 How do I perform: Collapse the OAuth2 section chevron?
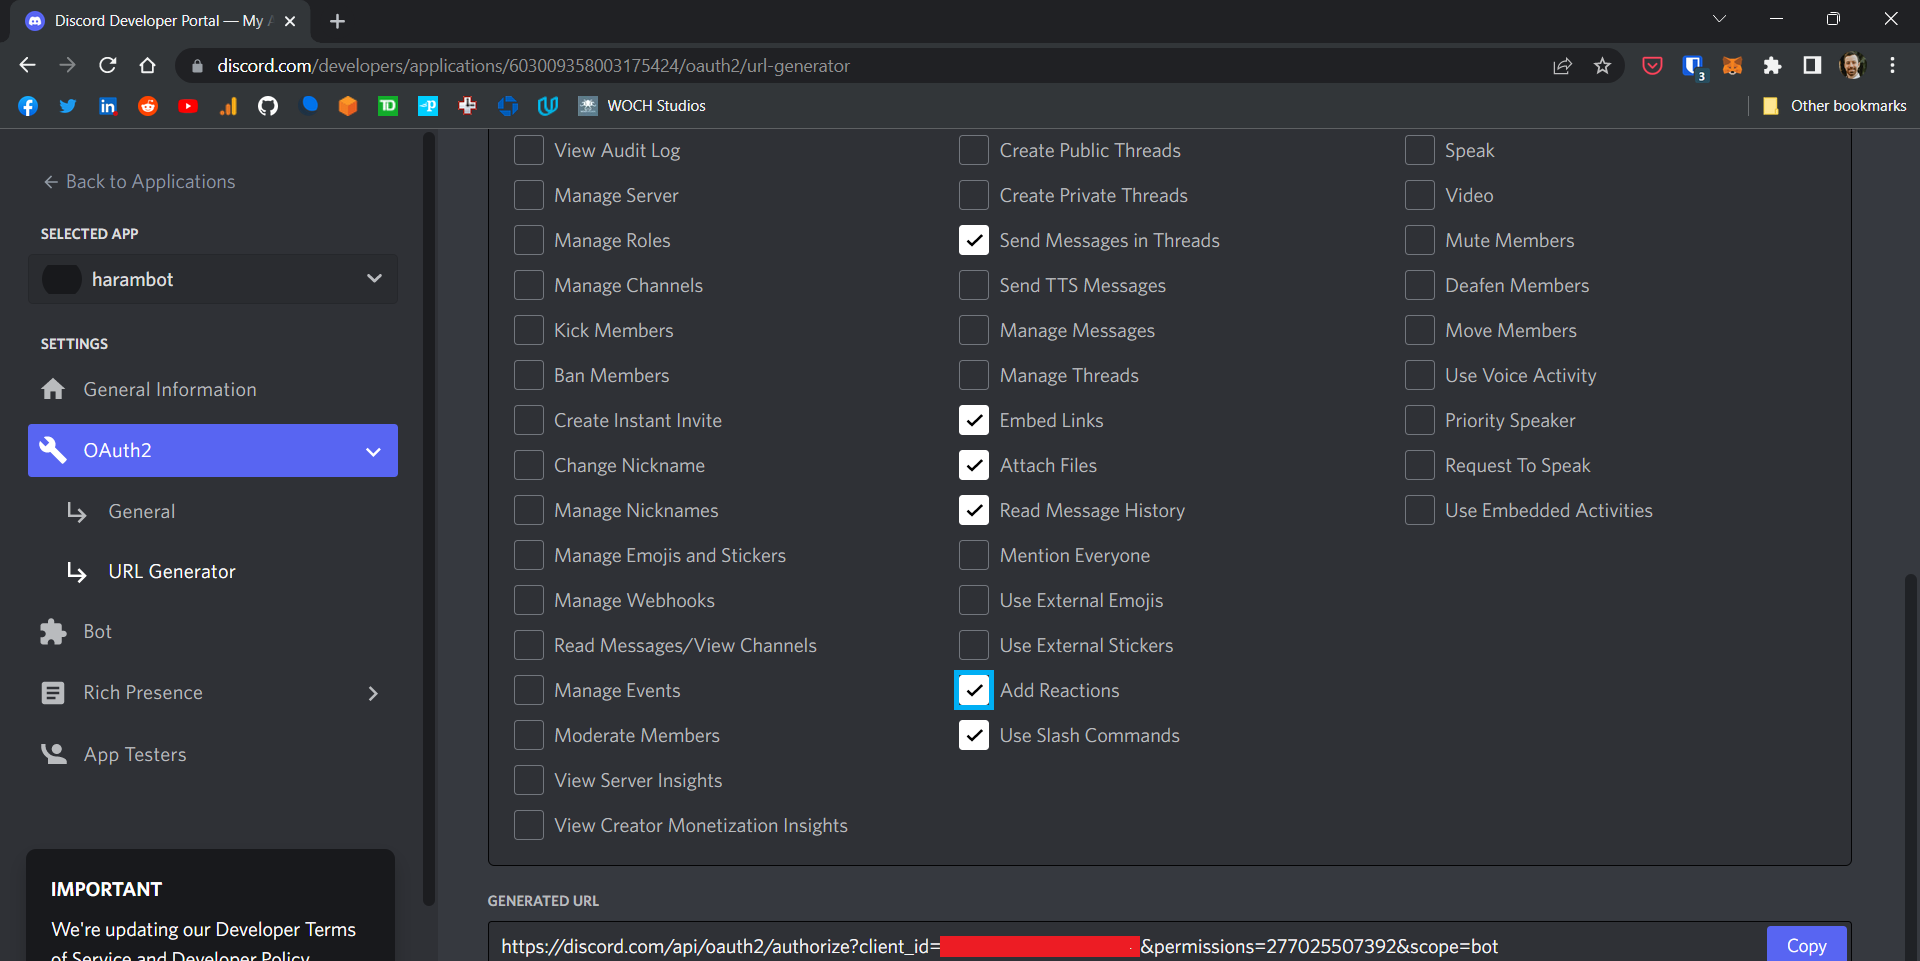click(373, 451)
